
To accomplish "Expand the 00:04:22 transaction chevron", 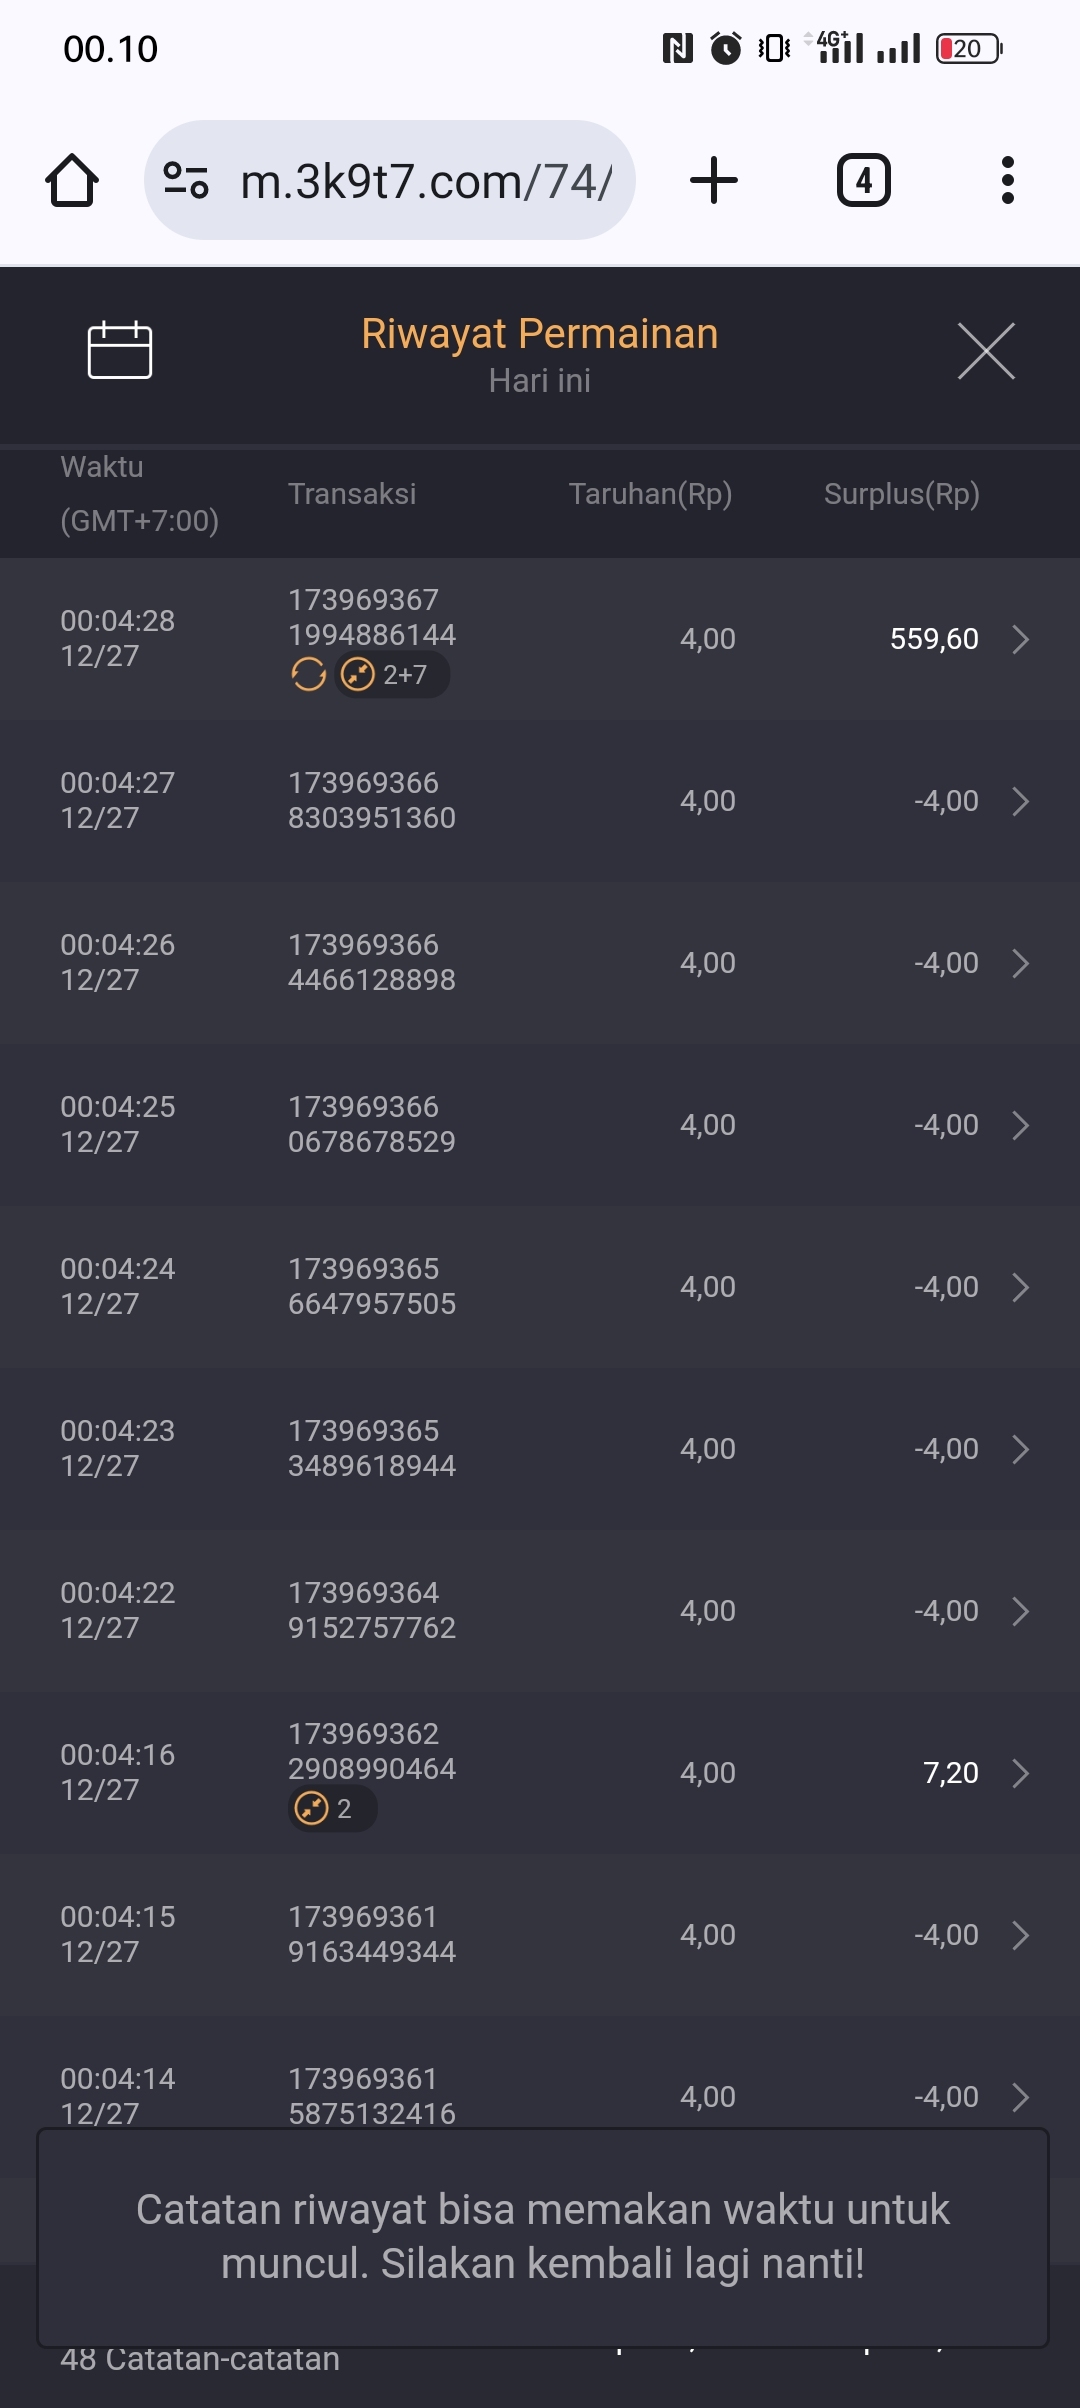I will pyautogui.click(x=1020, y=1611).
